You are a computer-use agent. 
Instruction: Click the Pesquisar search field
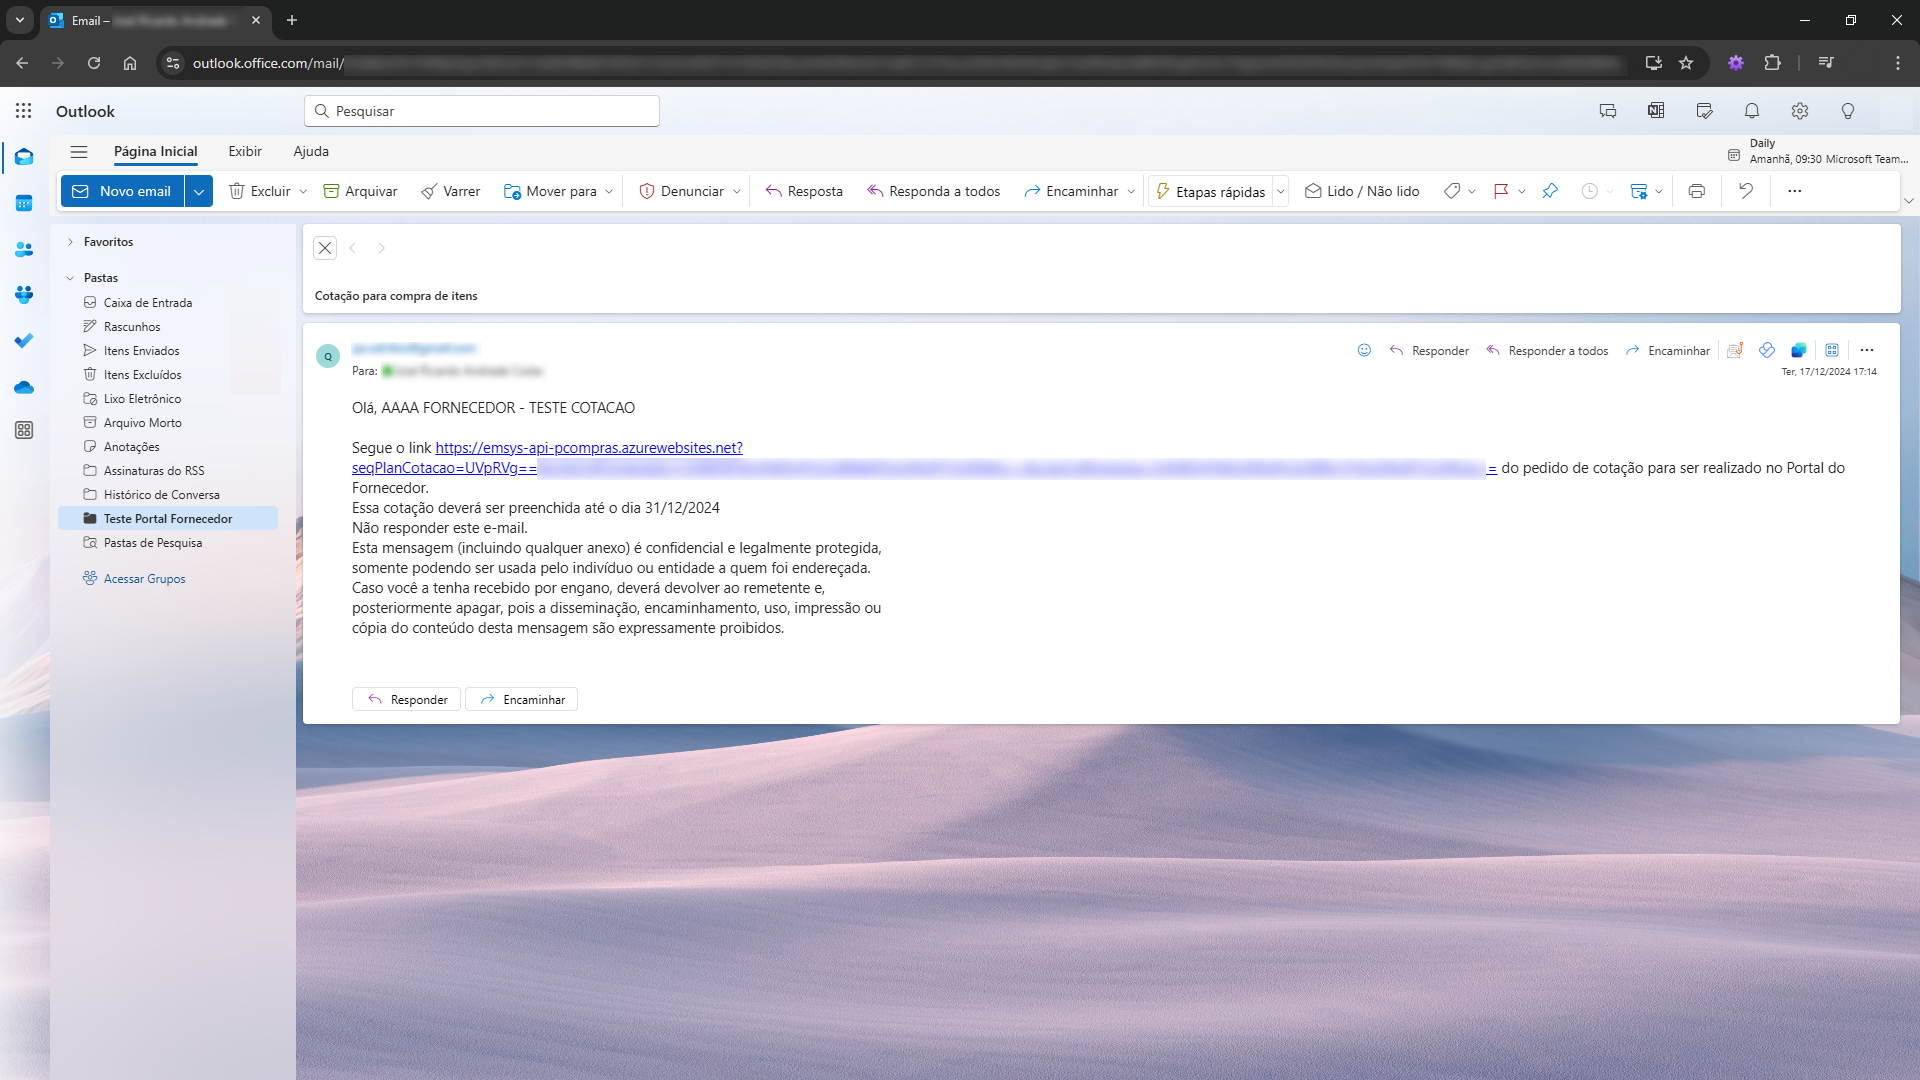pos(482,111)
